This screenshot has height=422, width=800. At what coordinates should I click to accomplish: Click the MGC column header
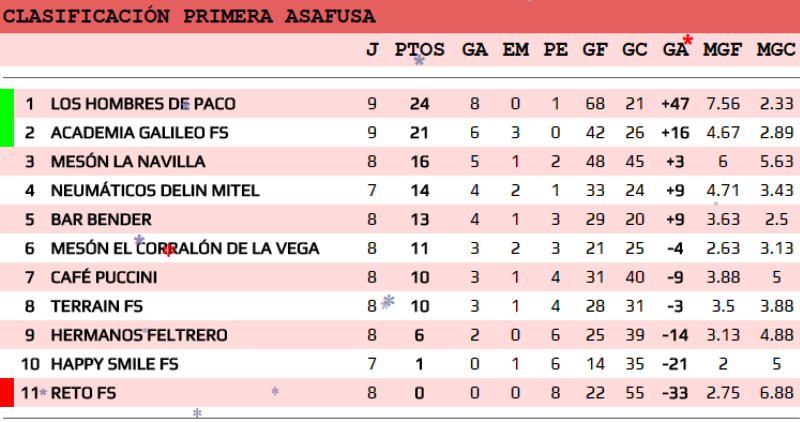tap(775, 49)
